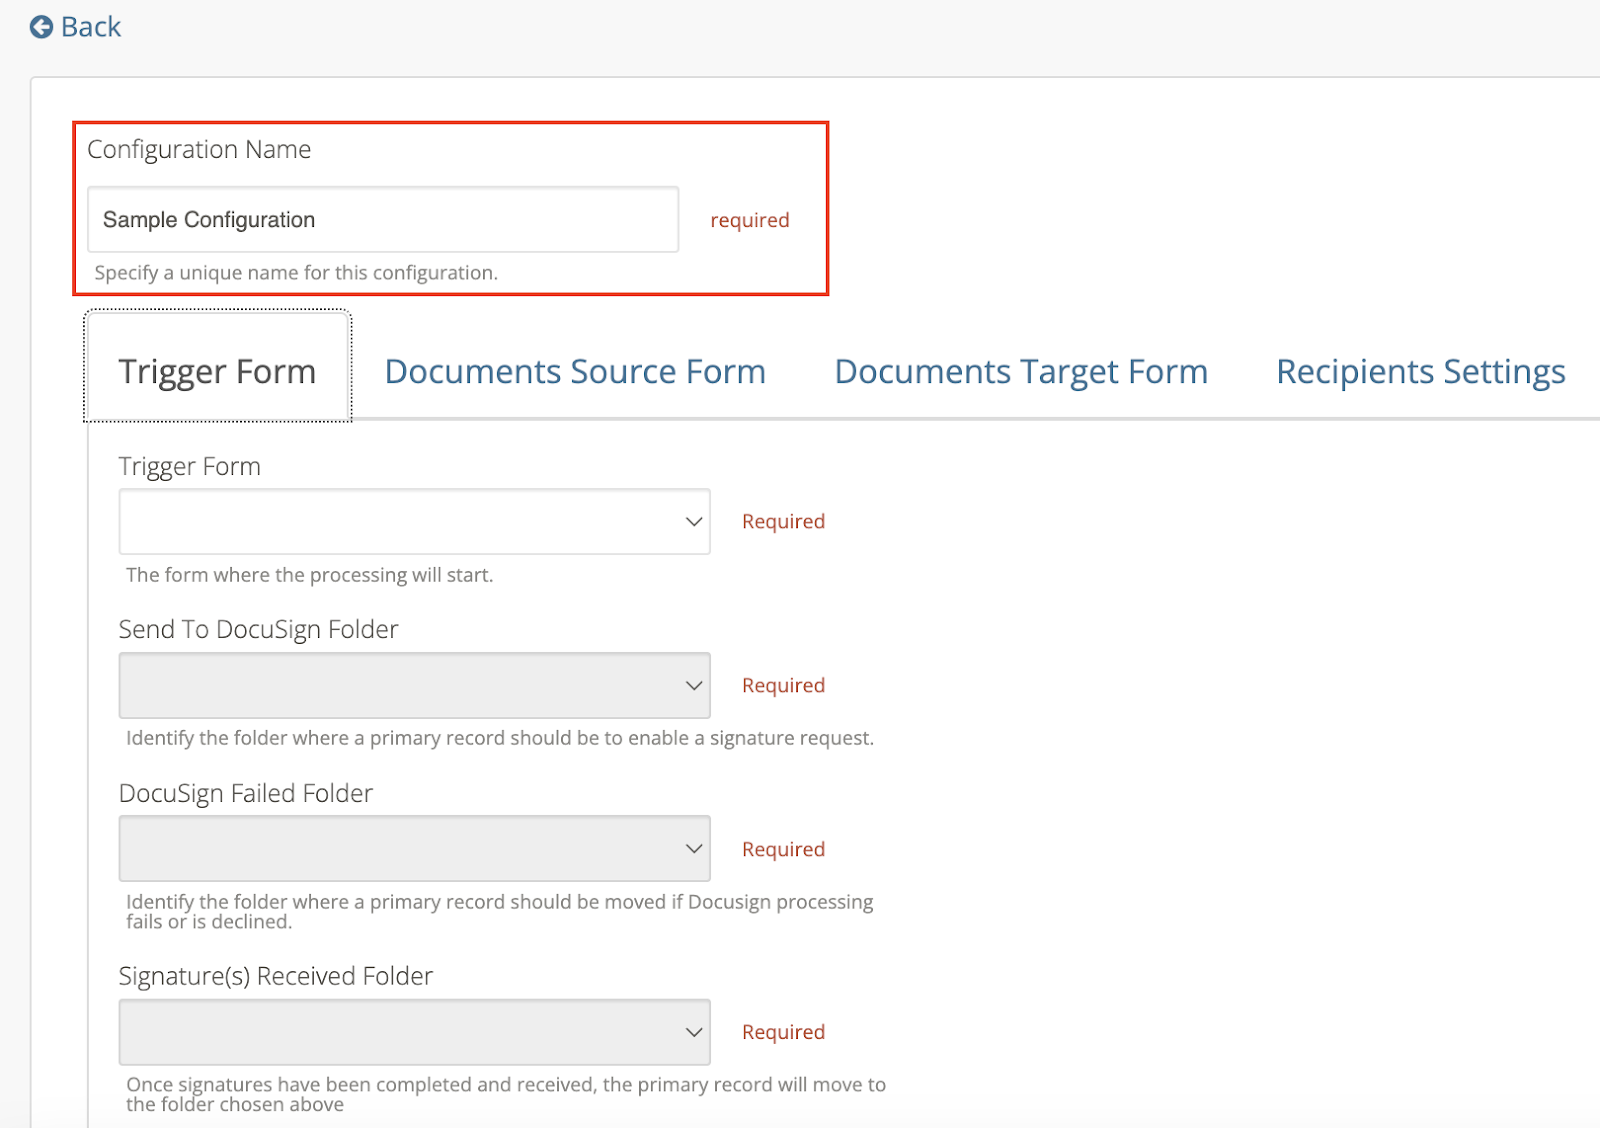Image resolution: width=1600 pixels, height=1128 pixels.
Task: Click the Required label beside DocuSign Failed Folder
Action: point(783,848)
